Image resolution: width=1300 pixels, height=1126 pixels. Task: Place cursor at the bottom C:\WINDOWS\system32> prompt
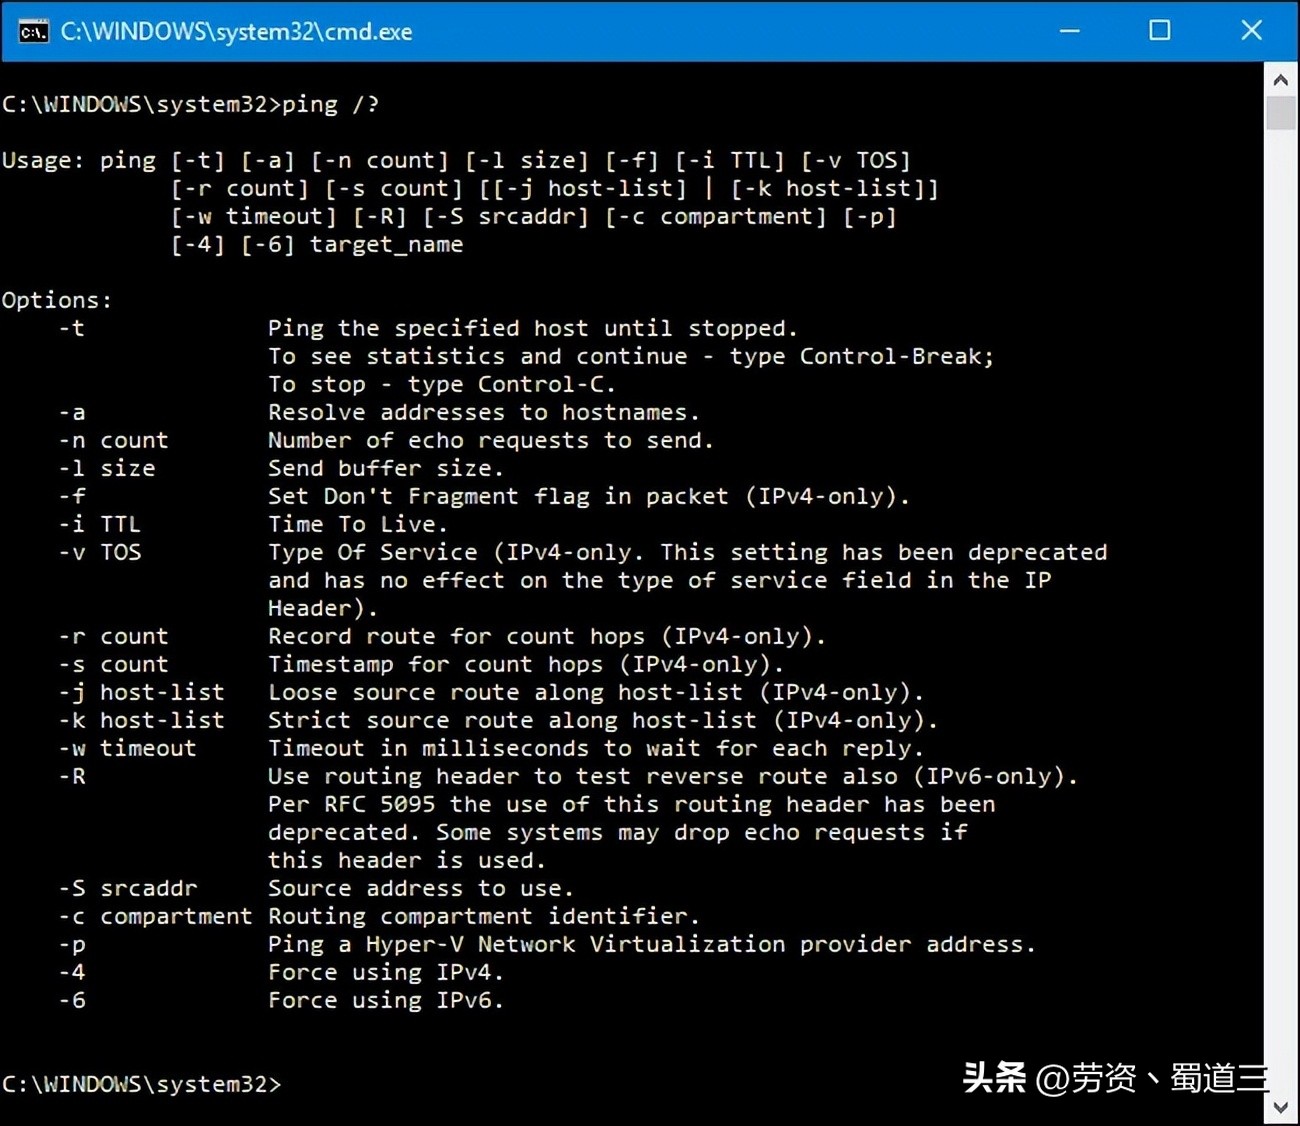click(140, 1083)
